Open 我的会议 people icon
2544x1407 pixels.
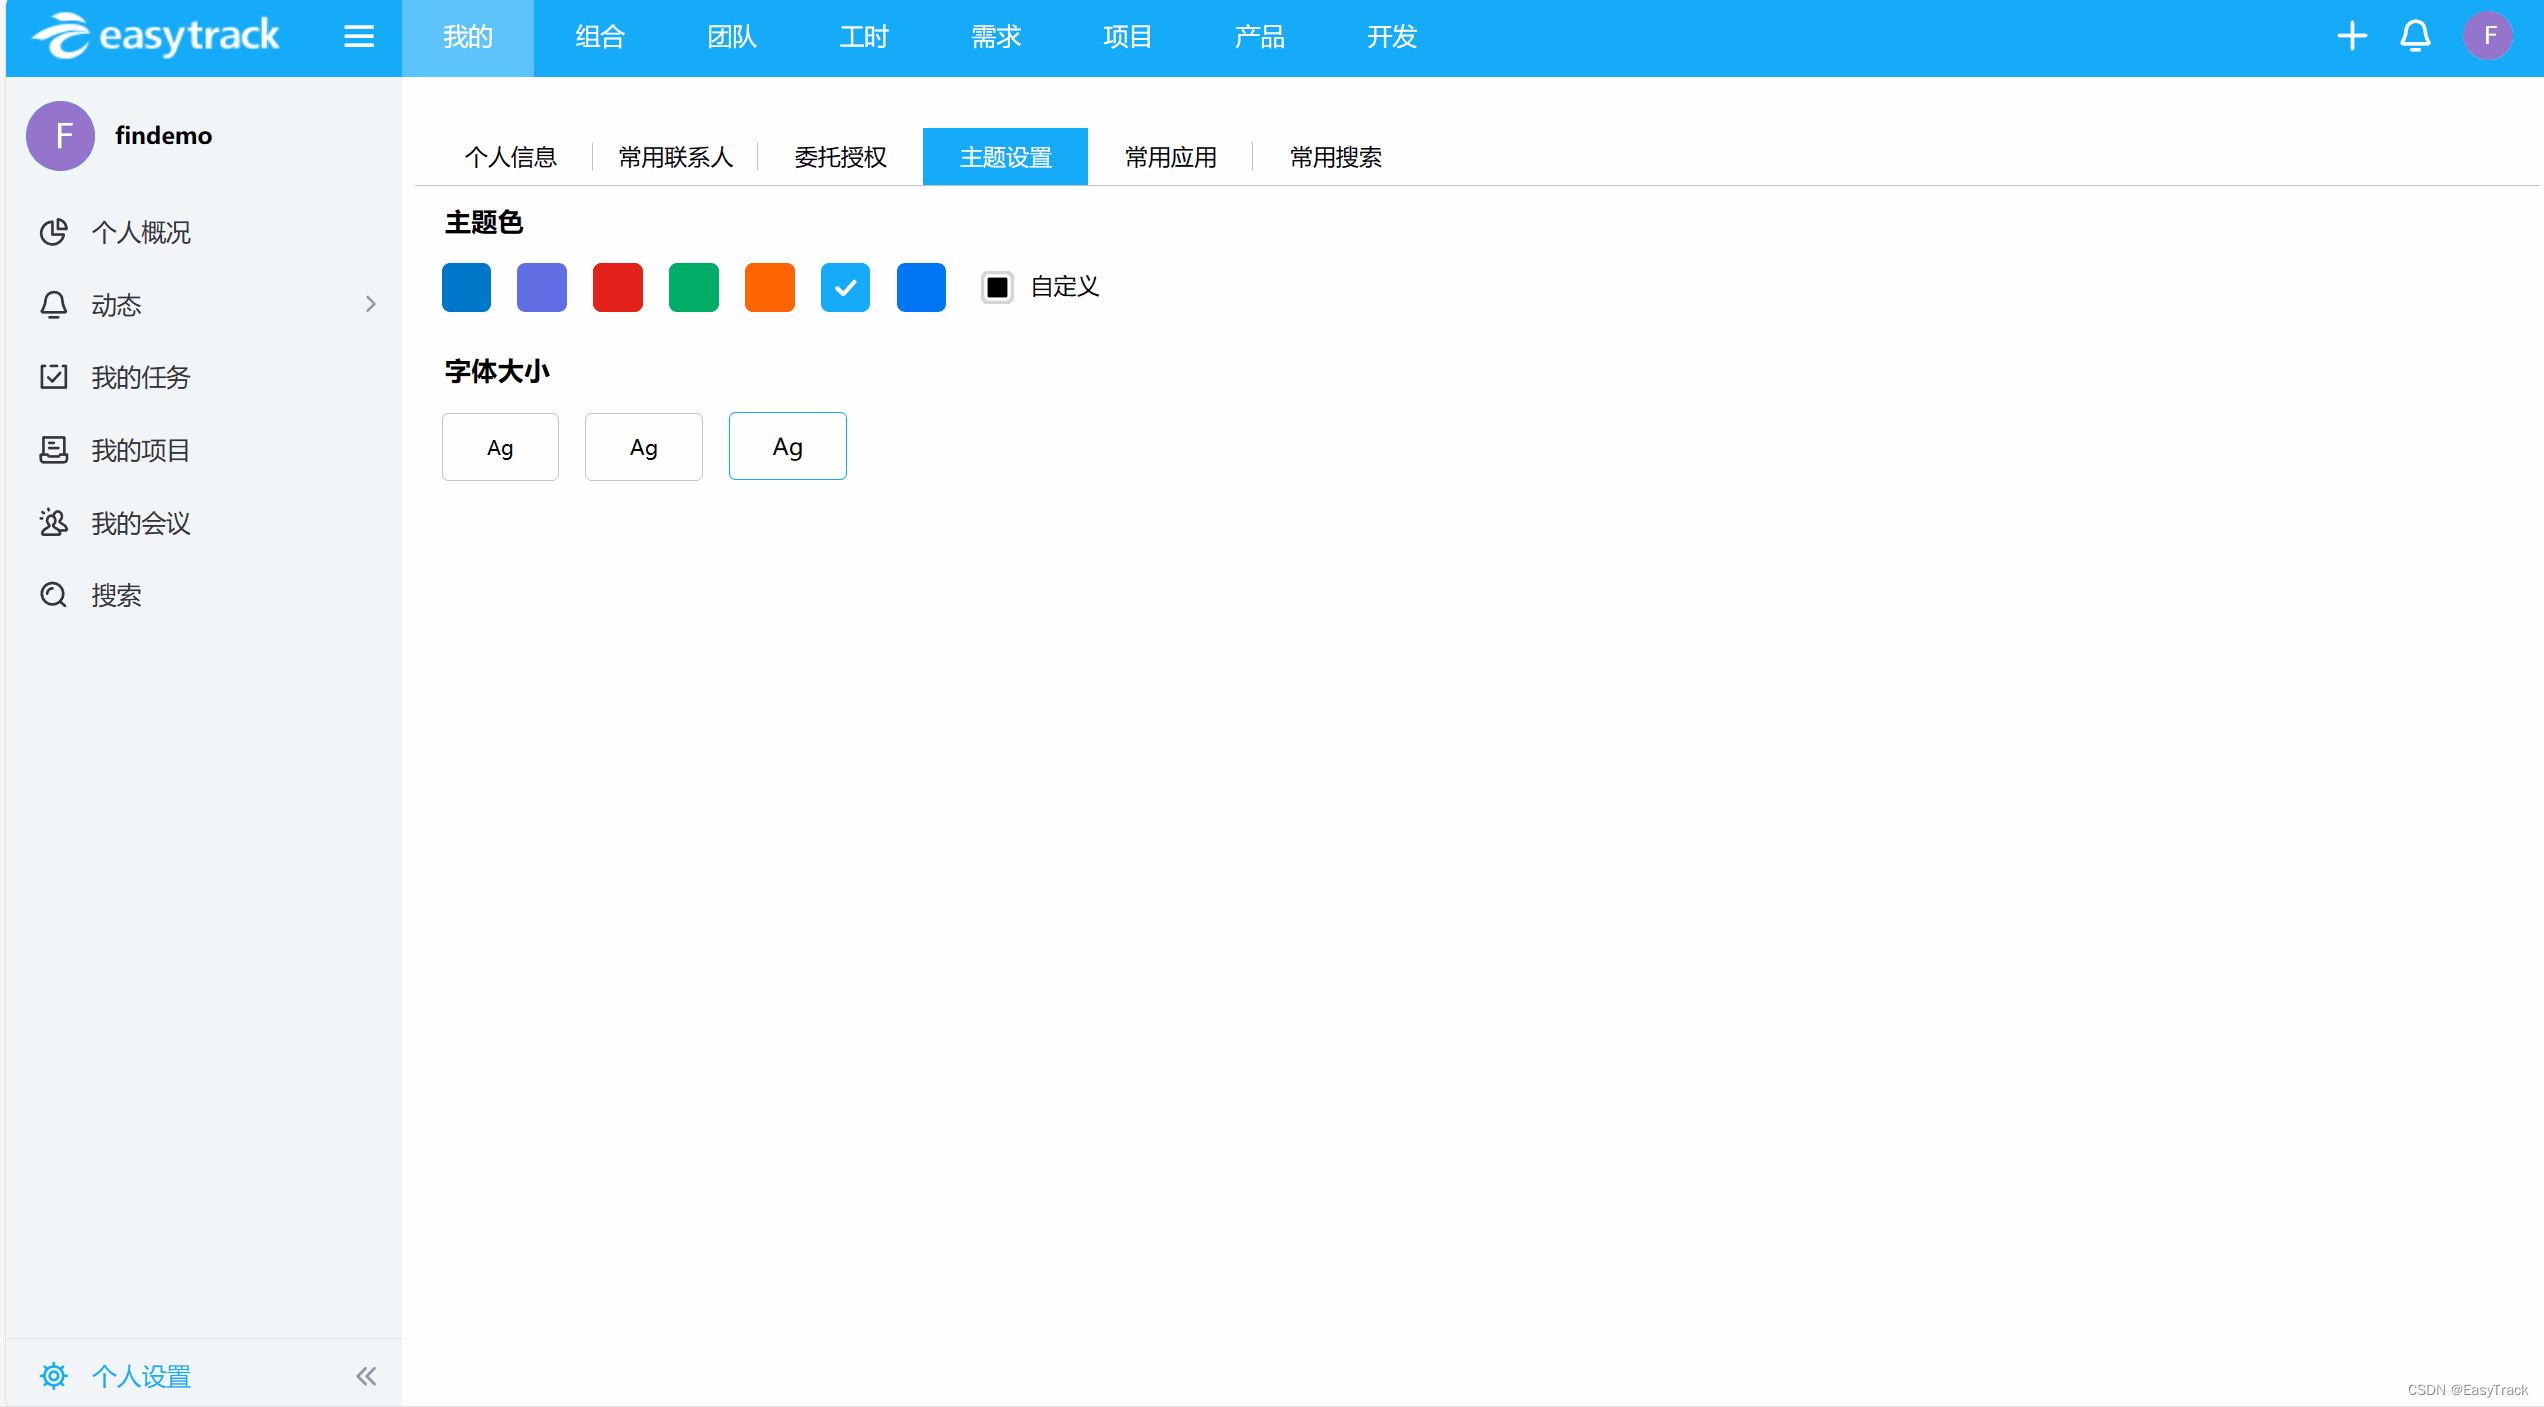click(x=54, y=523)
